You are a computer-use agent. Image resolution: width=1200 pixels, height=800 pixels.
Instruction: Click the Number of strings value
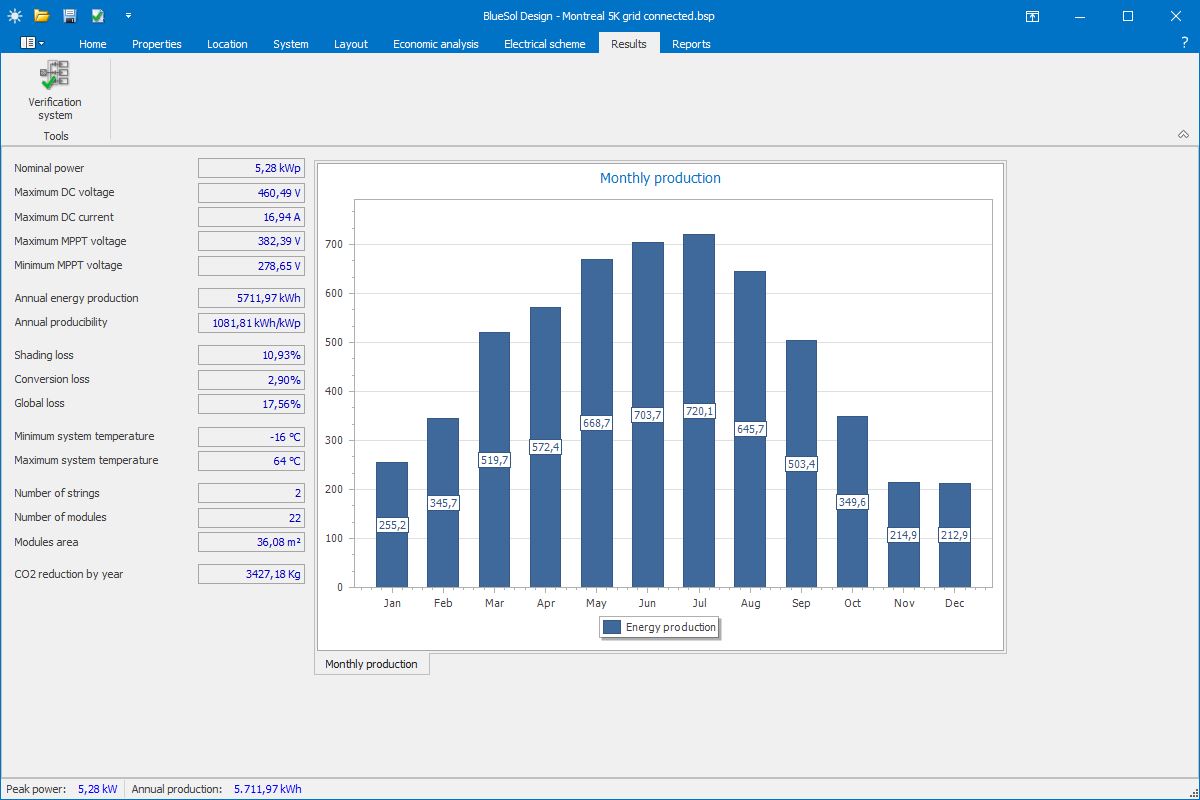click(251, 493)
